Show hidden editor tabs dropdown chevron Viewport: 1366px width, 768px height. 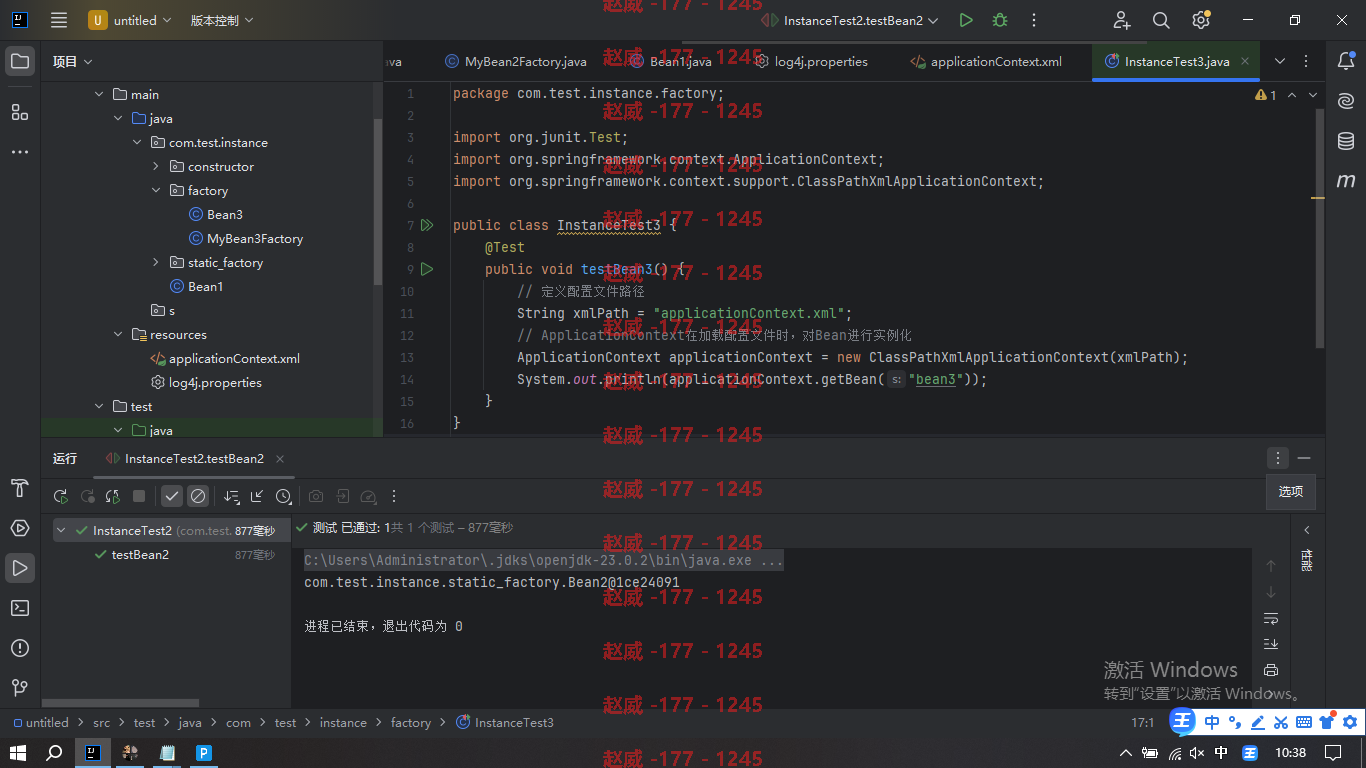tap(1280, 61)
